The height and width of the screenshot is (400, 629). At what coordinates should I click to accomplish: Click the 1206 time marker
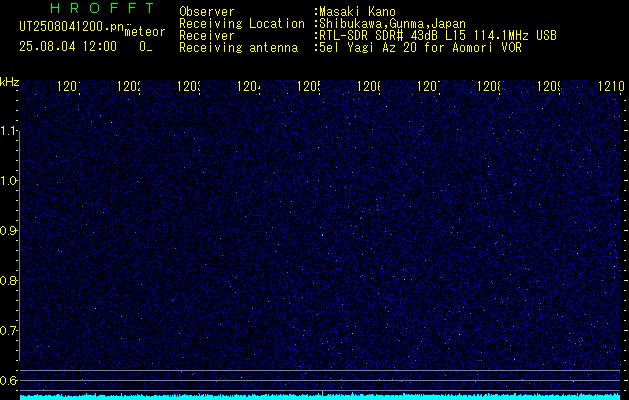point(369,86)
